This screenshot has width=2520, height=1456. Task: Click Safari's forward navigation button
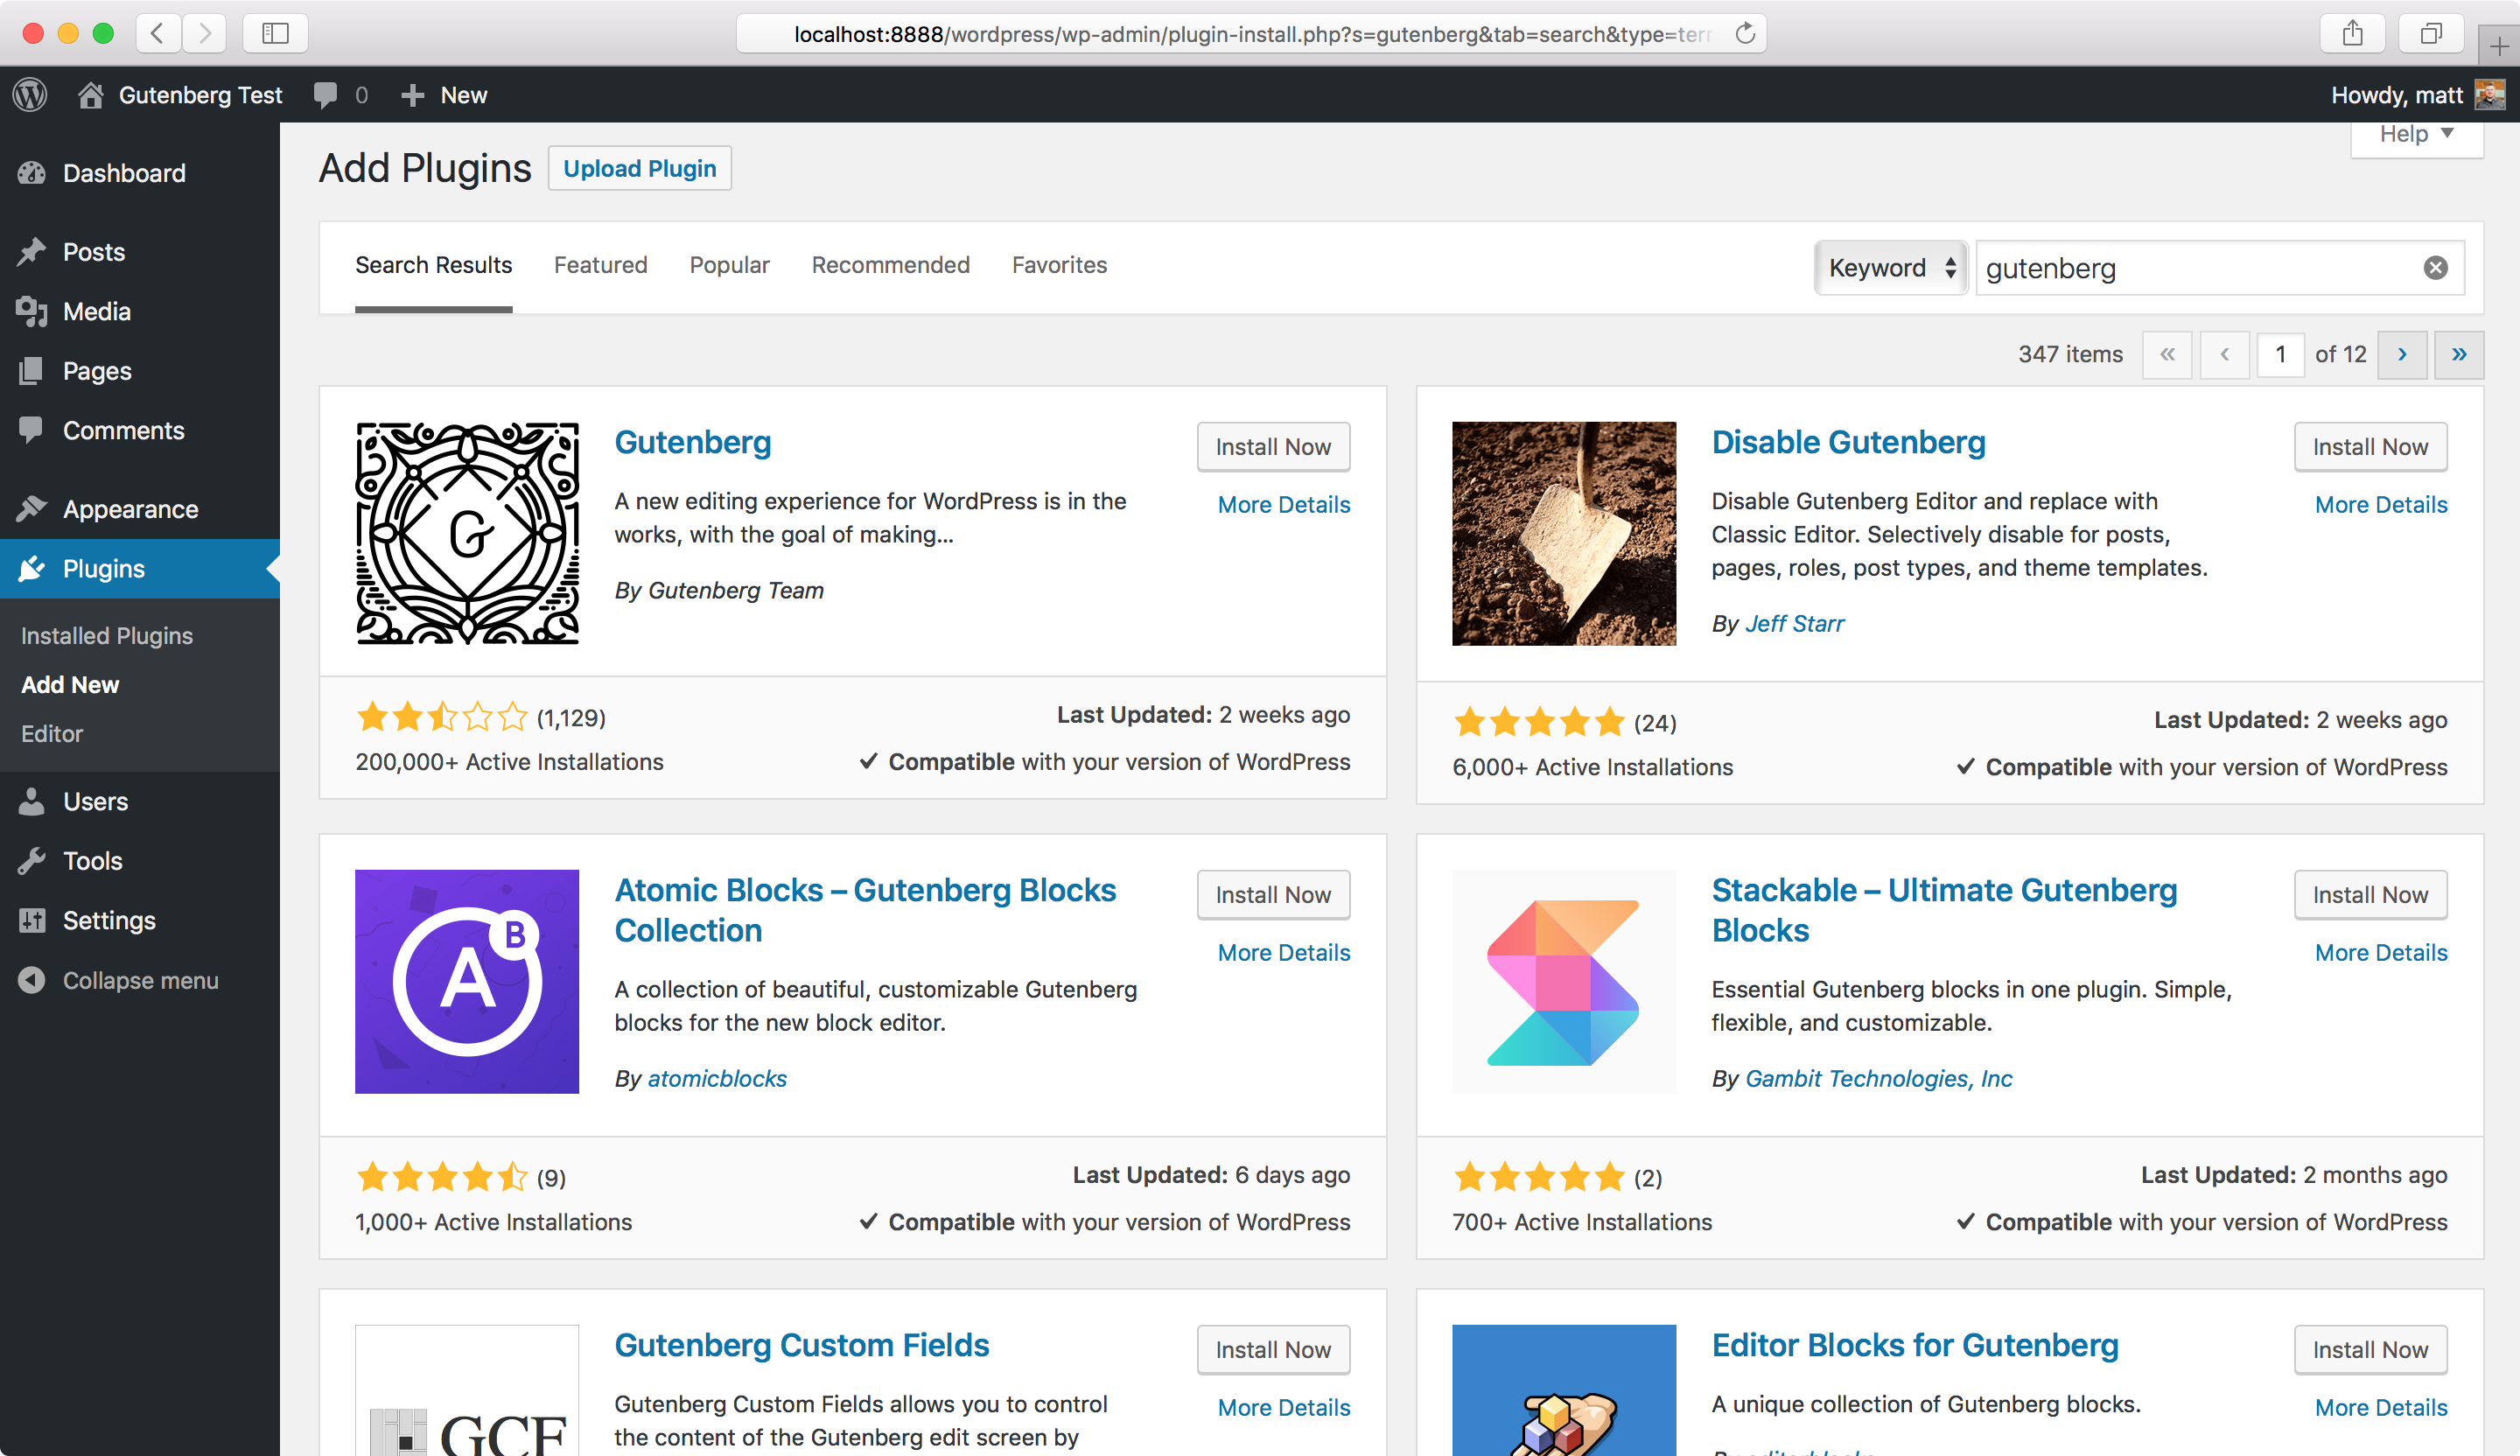click(x=204, y=34)
